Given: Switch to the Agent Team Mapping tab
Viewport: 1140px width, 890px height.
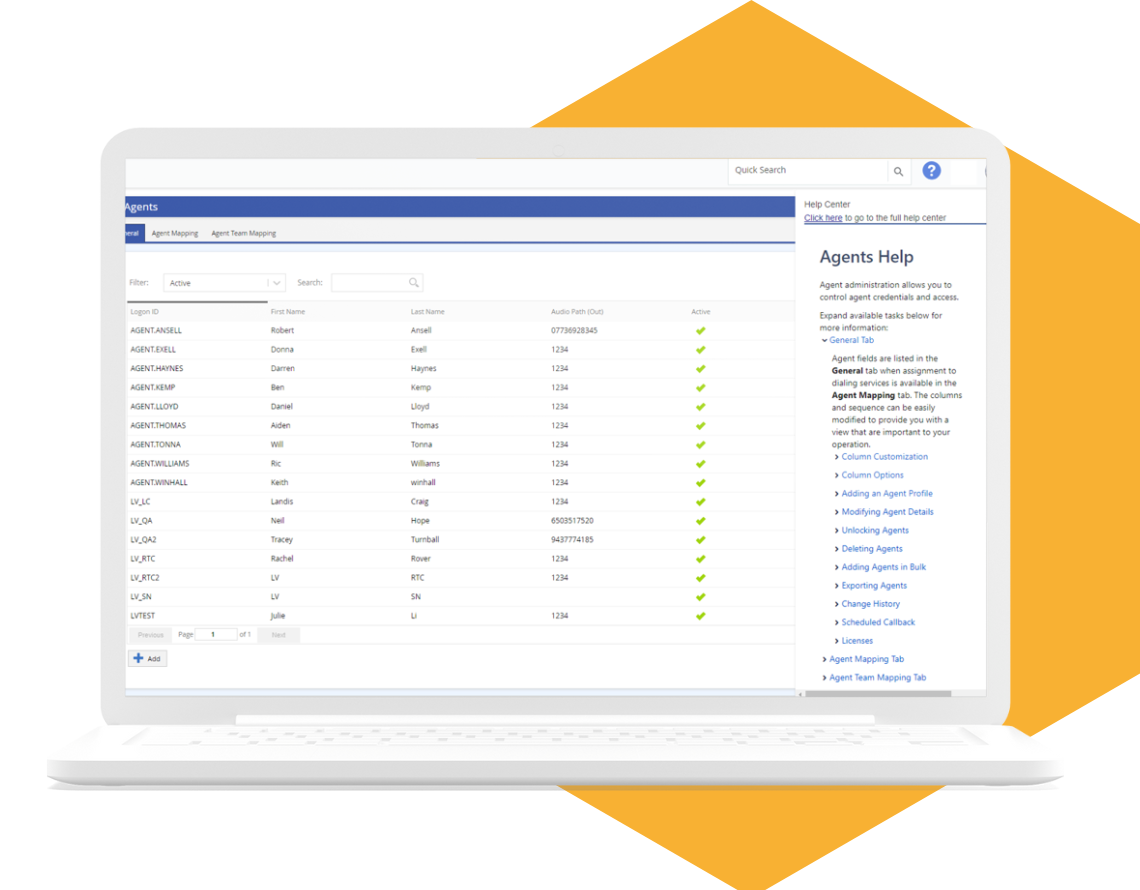Looking at the screenshot, I should pos(243,233).
